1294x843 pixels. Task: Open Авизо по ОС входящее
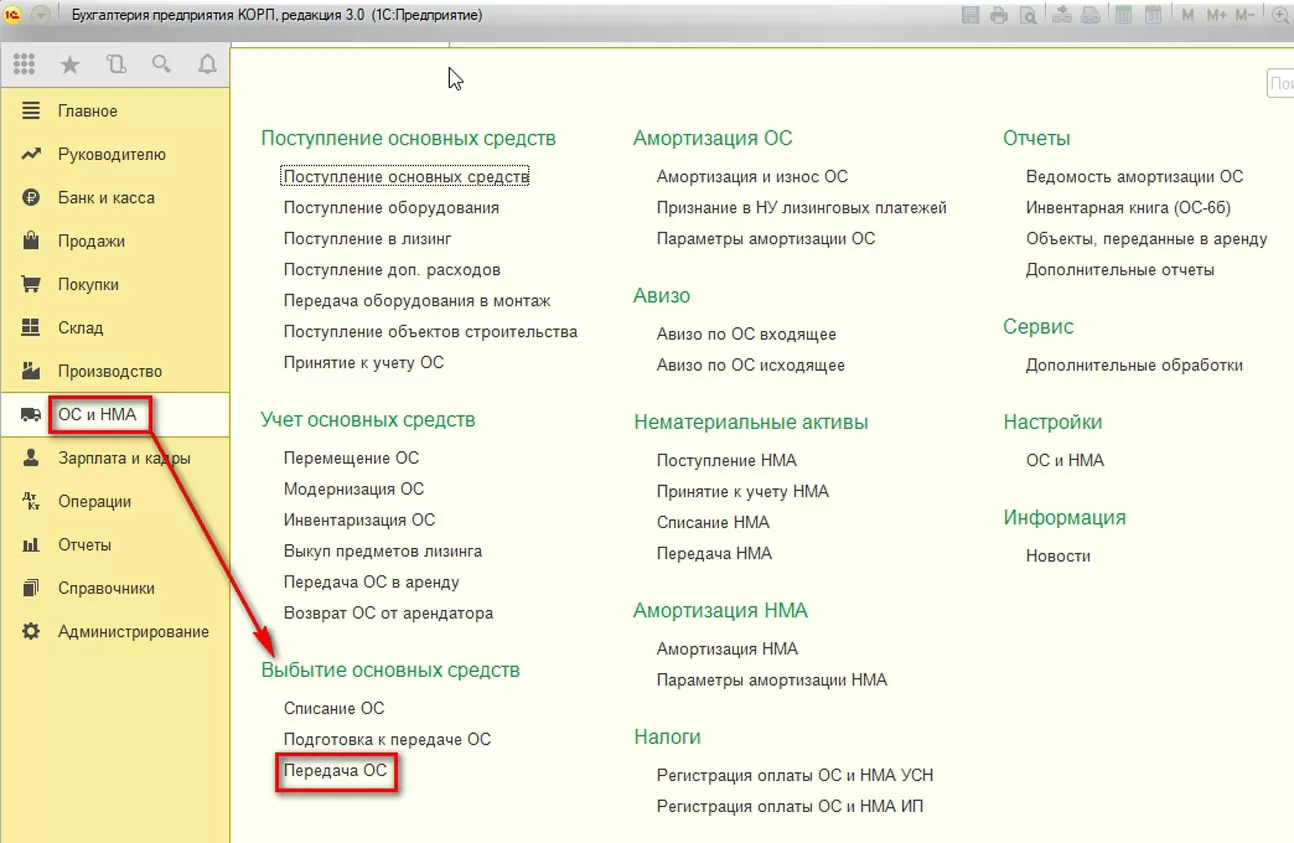(x=746, y=334)
